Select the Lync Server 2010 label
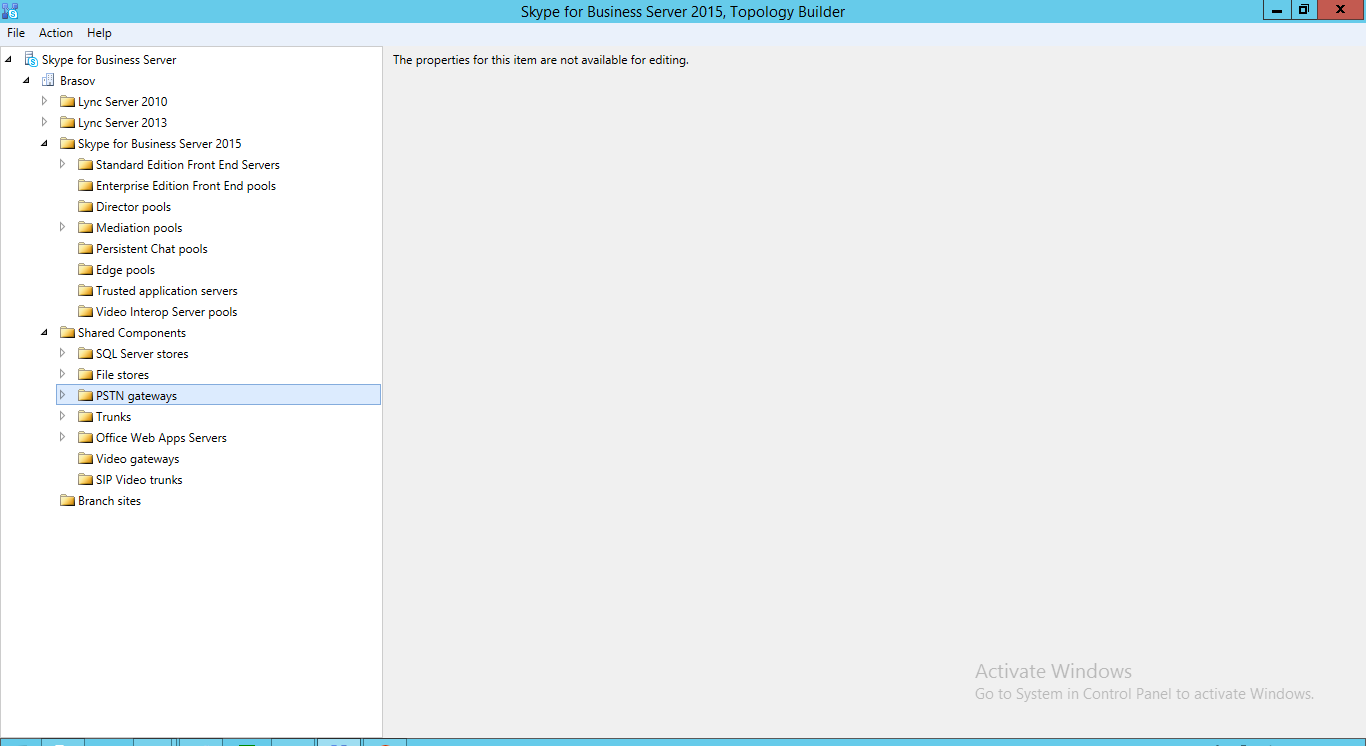Image resolution: width=1366 pixels, height=746 pixels. pyautogui.click(x=123, y=102)
